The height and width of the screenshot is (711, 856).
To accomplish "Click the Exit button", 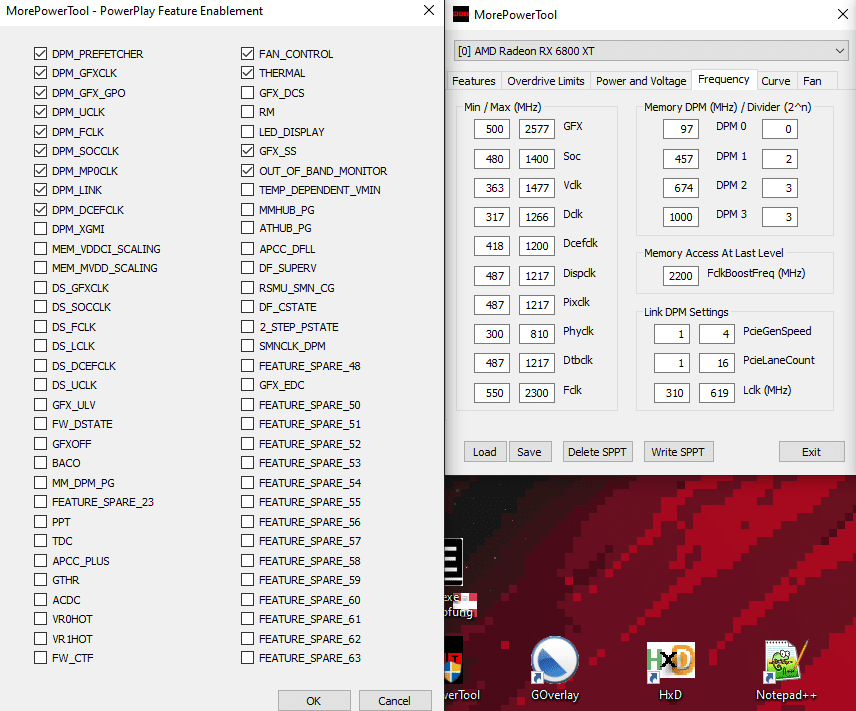I will click(x=811, y=452).
